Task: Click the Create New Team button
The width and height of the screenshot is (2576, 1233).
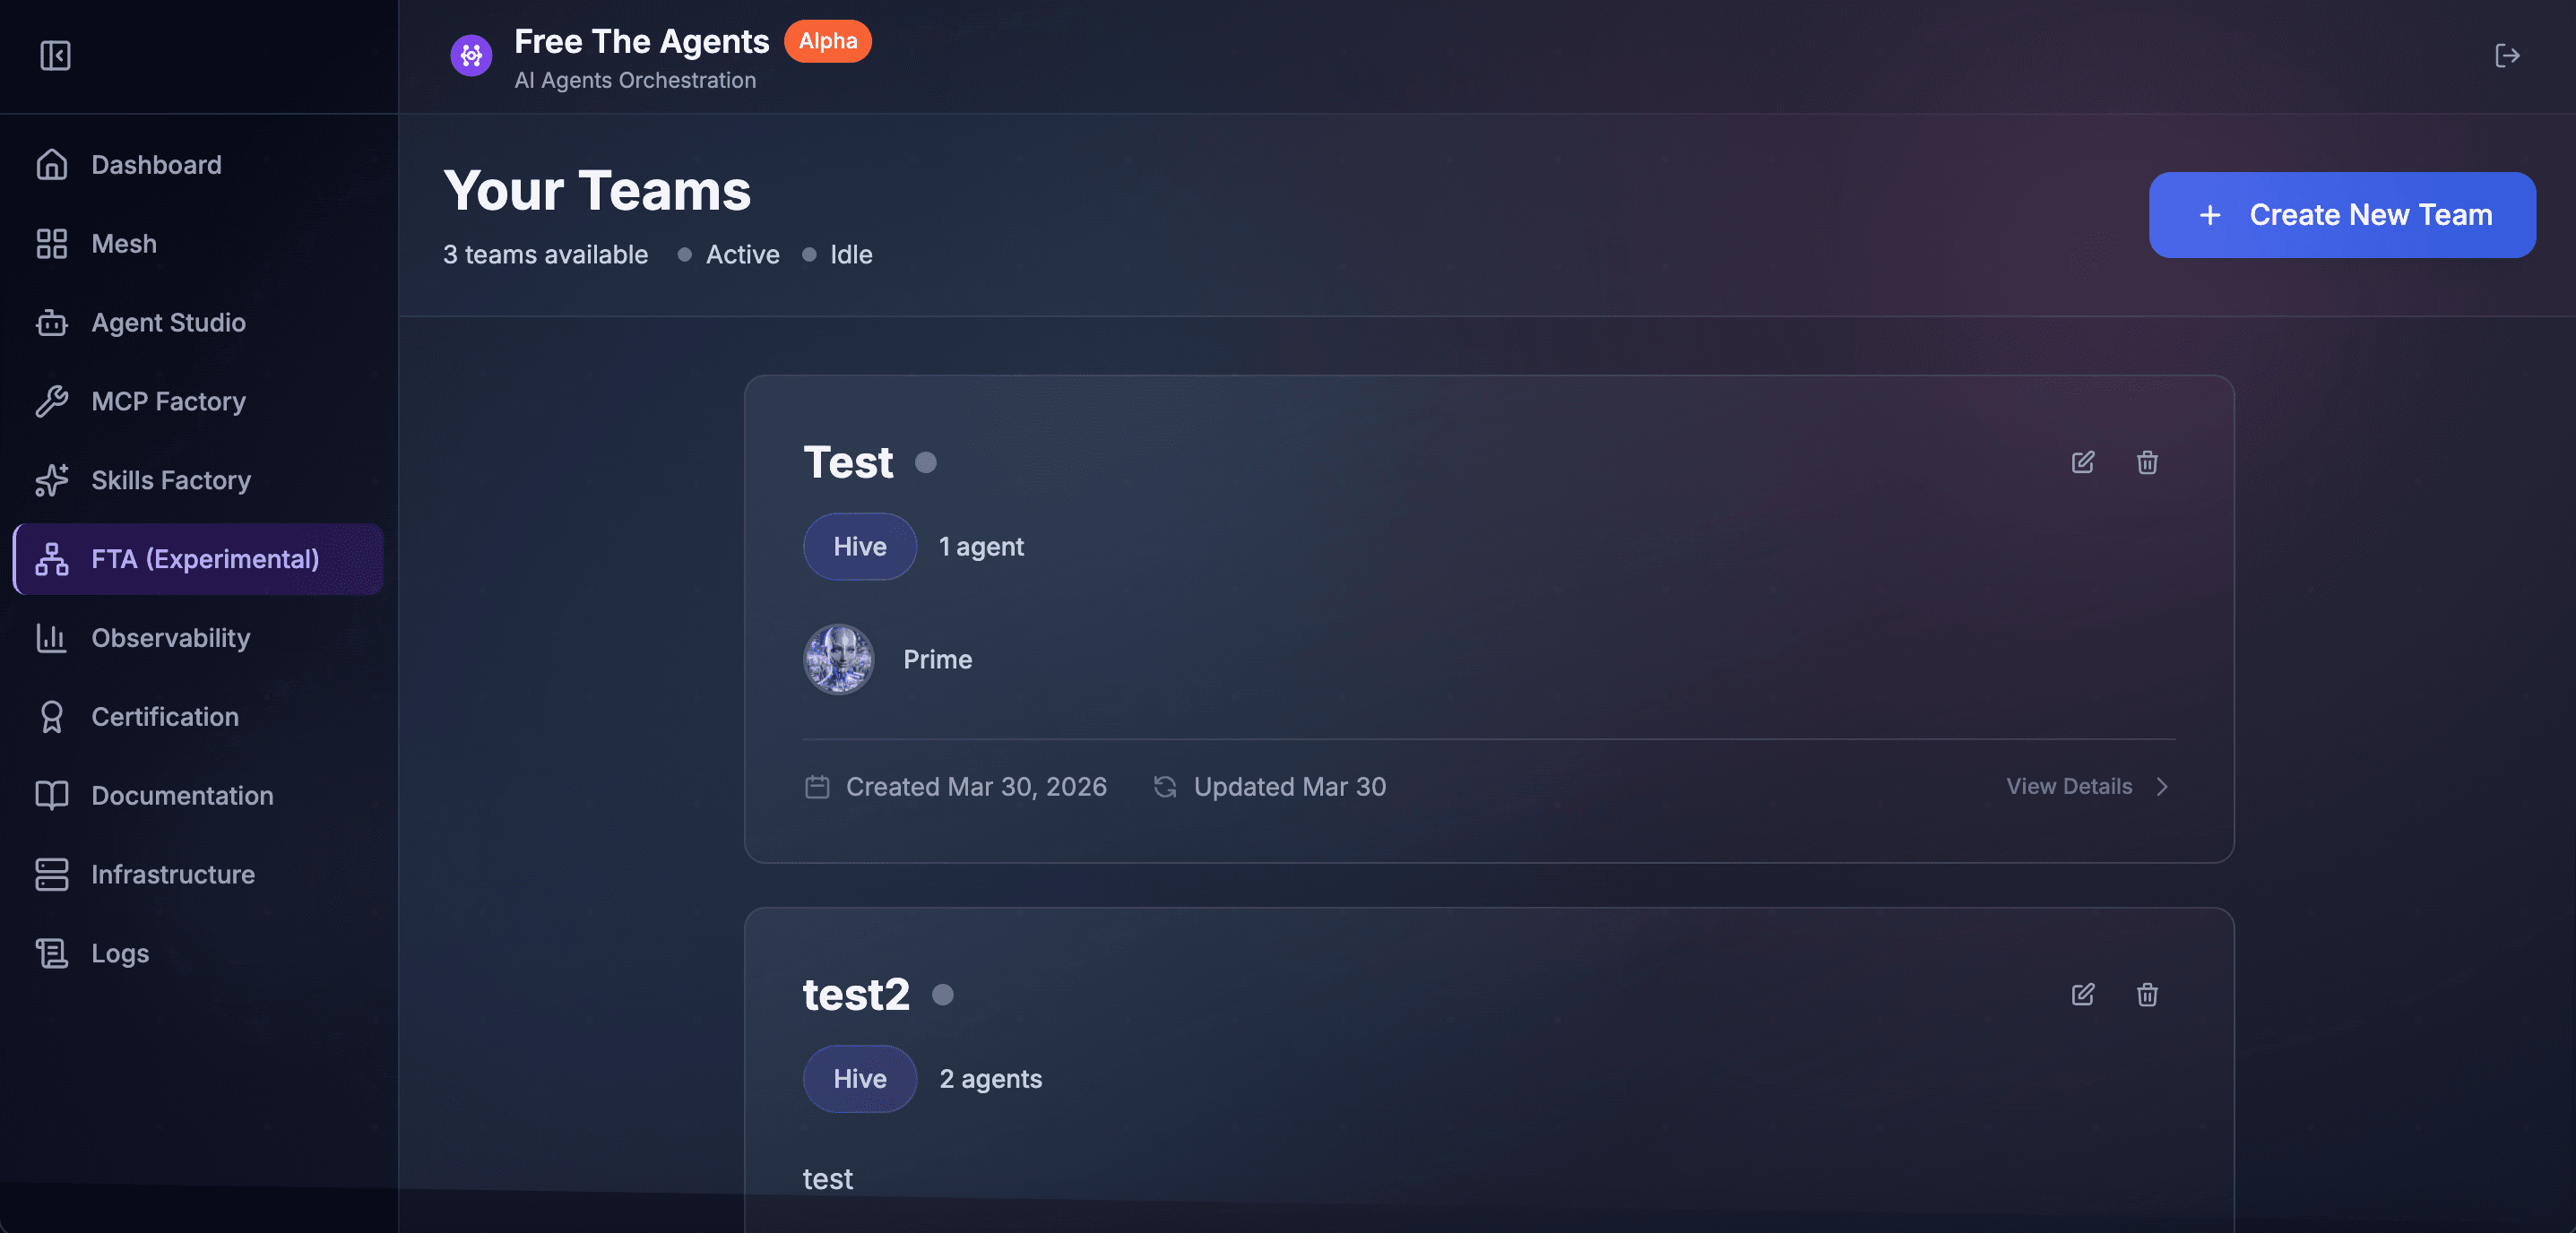Action: point(2342,214)
